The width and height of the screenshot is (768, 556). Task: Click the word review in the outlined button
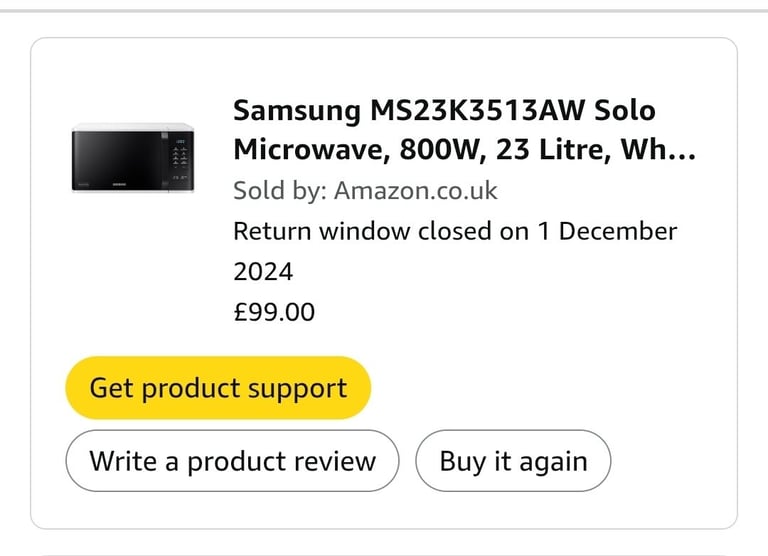(x=336, y=461)
